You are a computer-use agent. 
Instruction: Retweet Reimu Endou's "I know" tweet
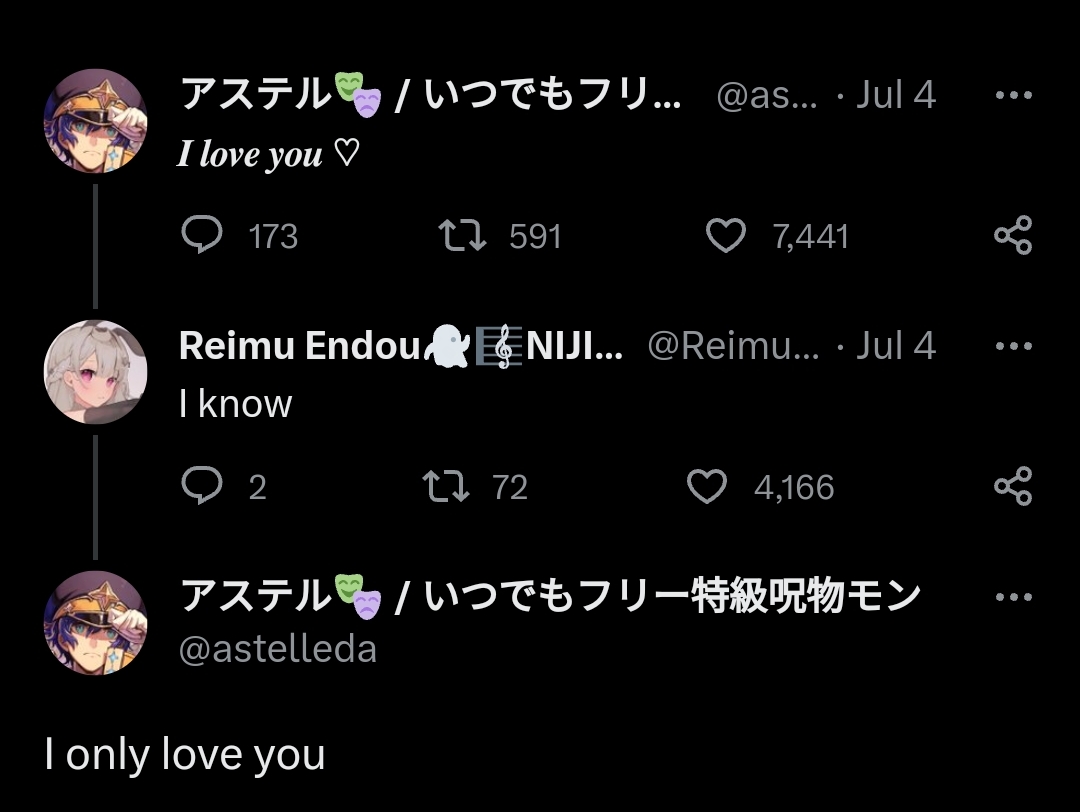click(446, 486)
